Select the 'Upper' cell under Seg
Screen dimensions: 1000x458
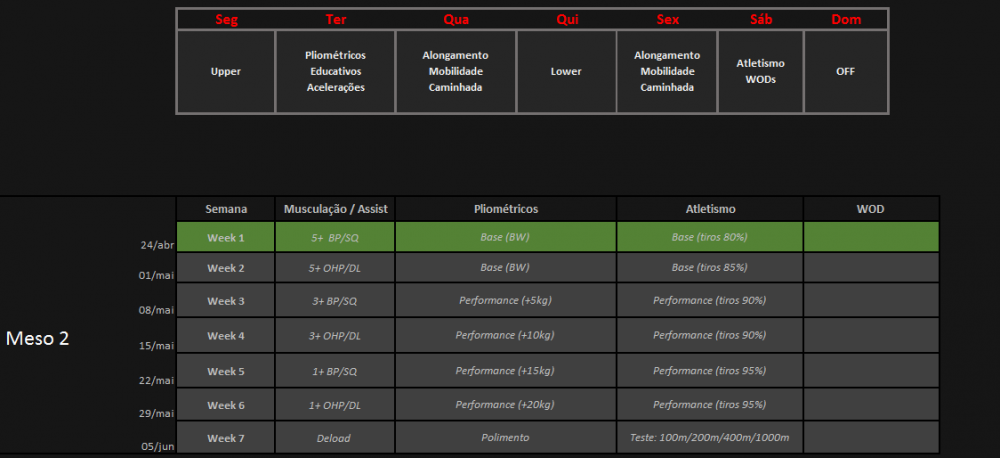pos(225,72)
